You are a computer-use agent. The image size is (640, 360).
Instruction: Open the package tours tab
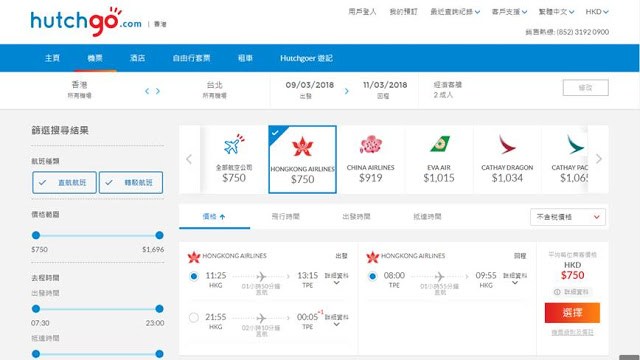pos(191,58)
